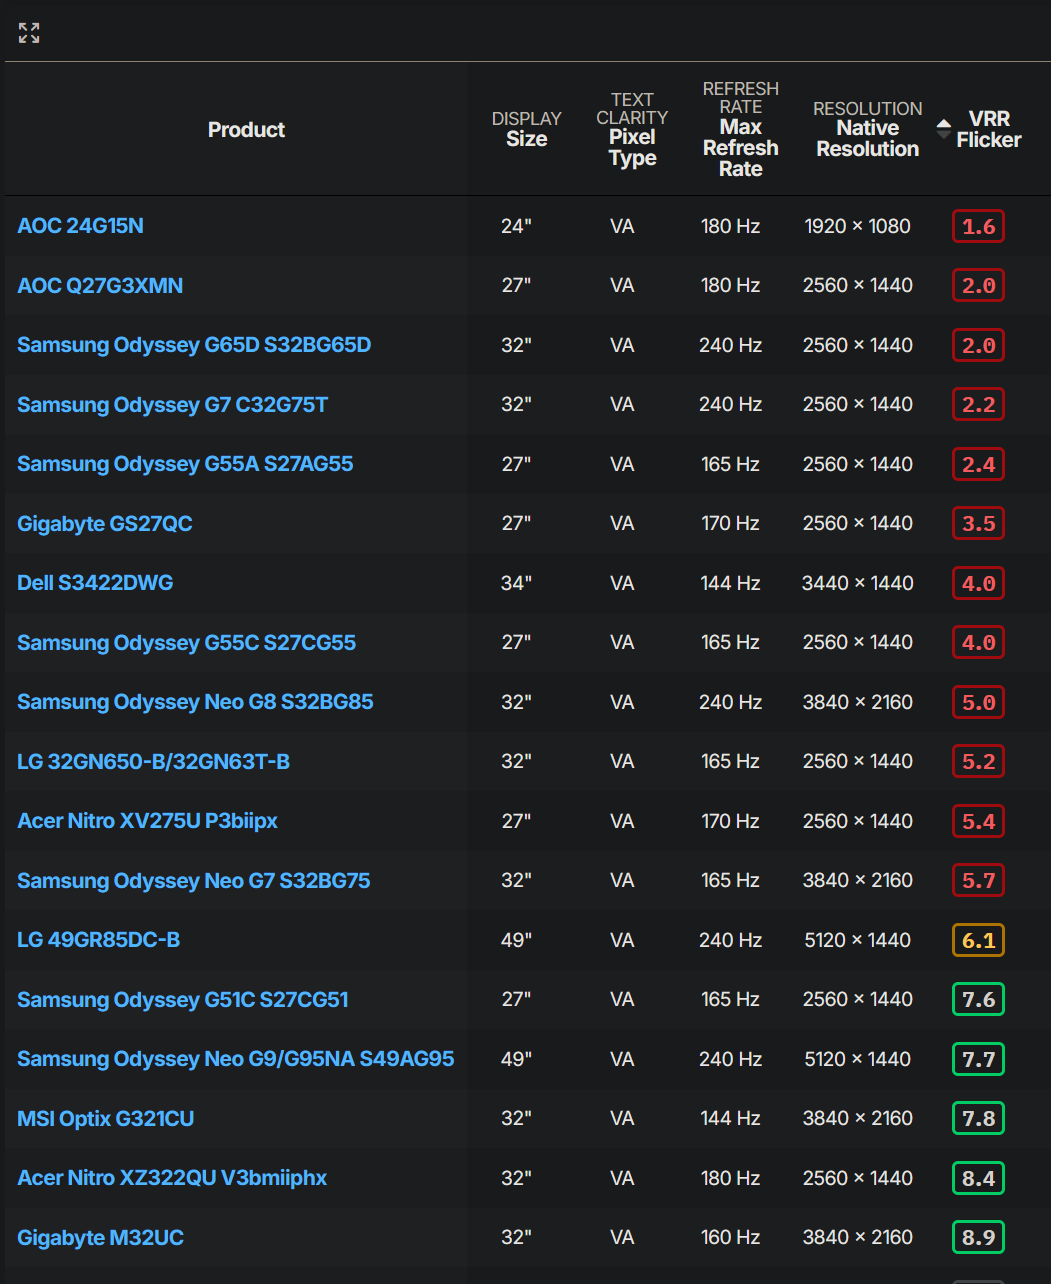The width and height of the screenshot is (1051, 1284).
Task: Open LG 32GN650-B/32GN63T-B link
Action: tap(153, 761)
